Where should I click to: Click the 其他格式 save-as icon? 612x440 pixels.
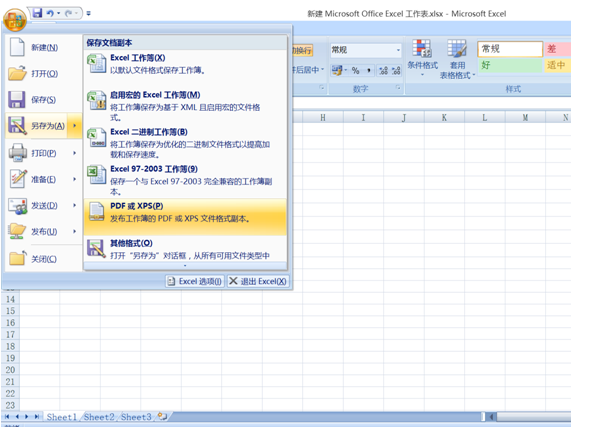pyautogui.click(x=96, y=249)
